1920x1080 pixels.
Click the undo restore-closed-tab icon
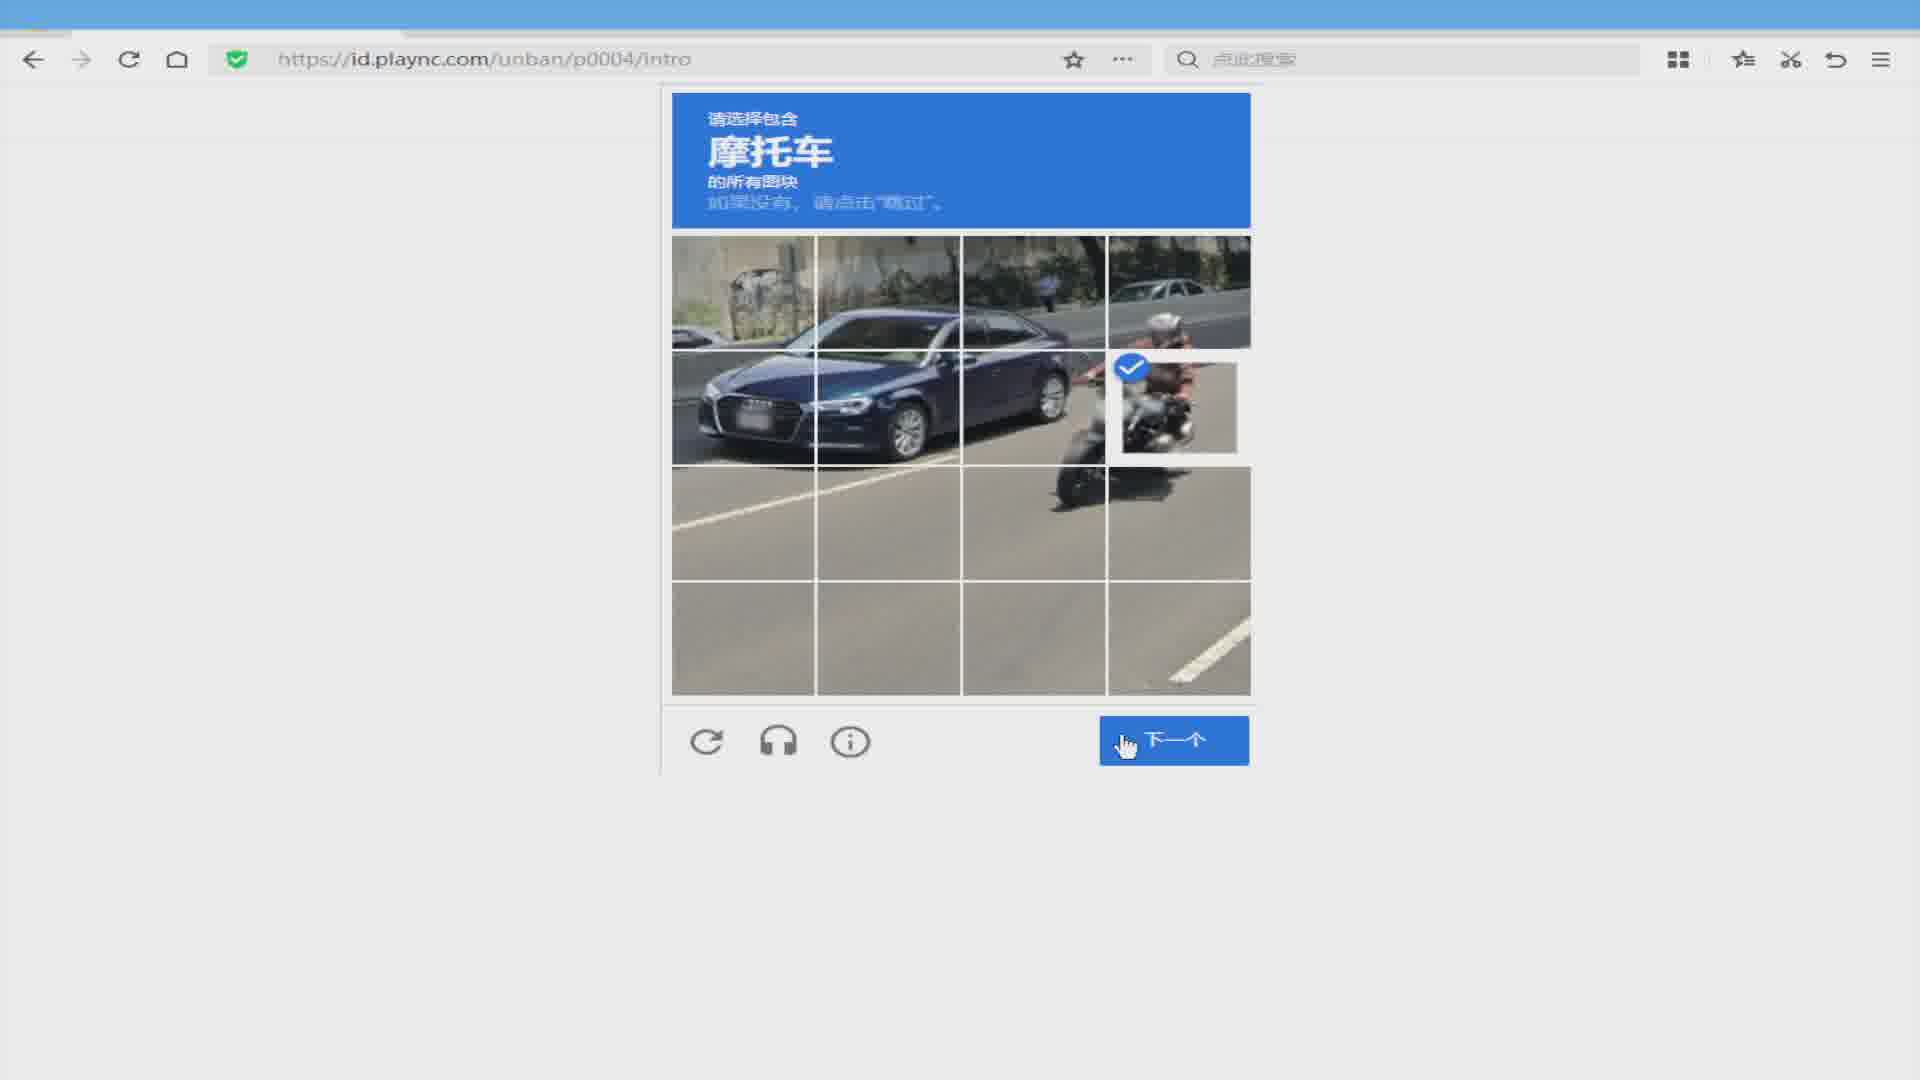pos(1835,60)
